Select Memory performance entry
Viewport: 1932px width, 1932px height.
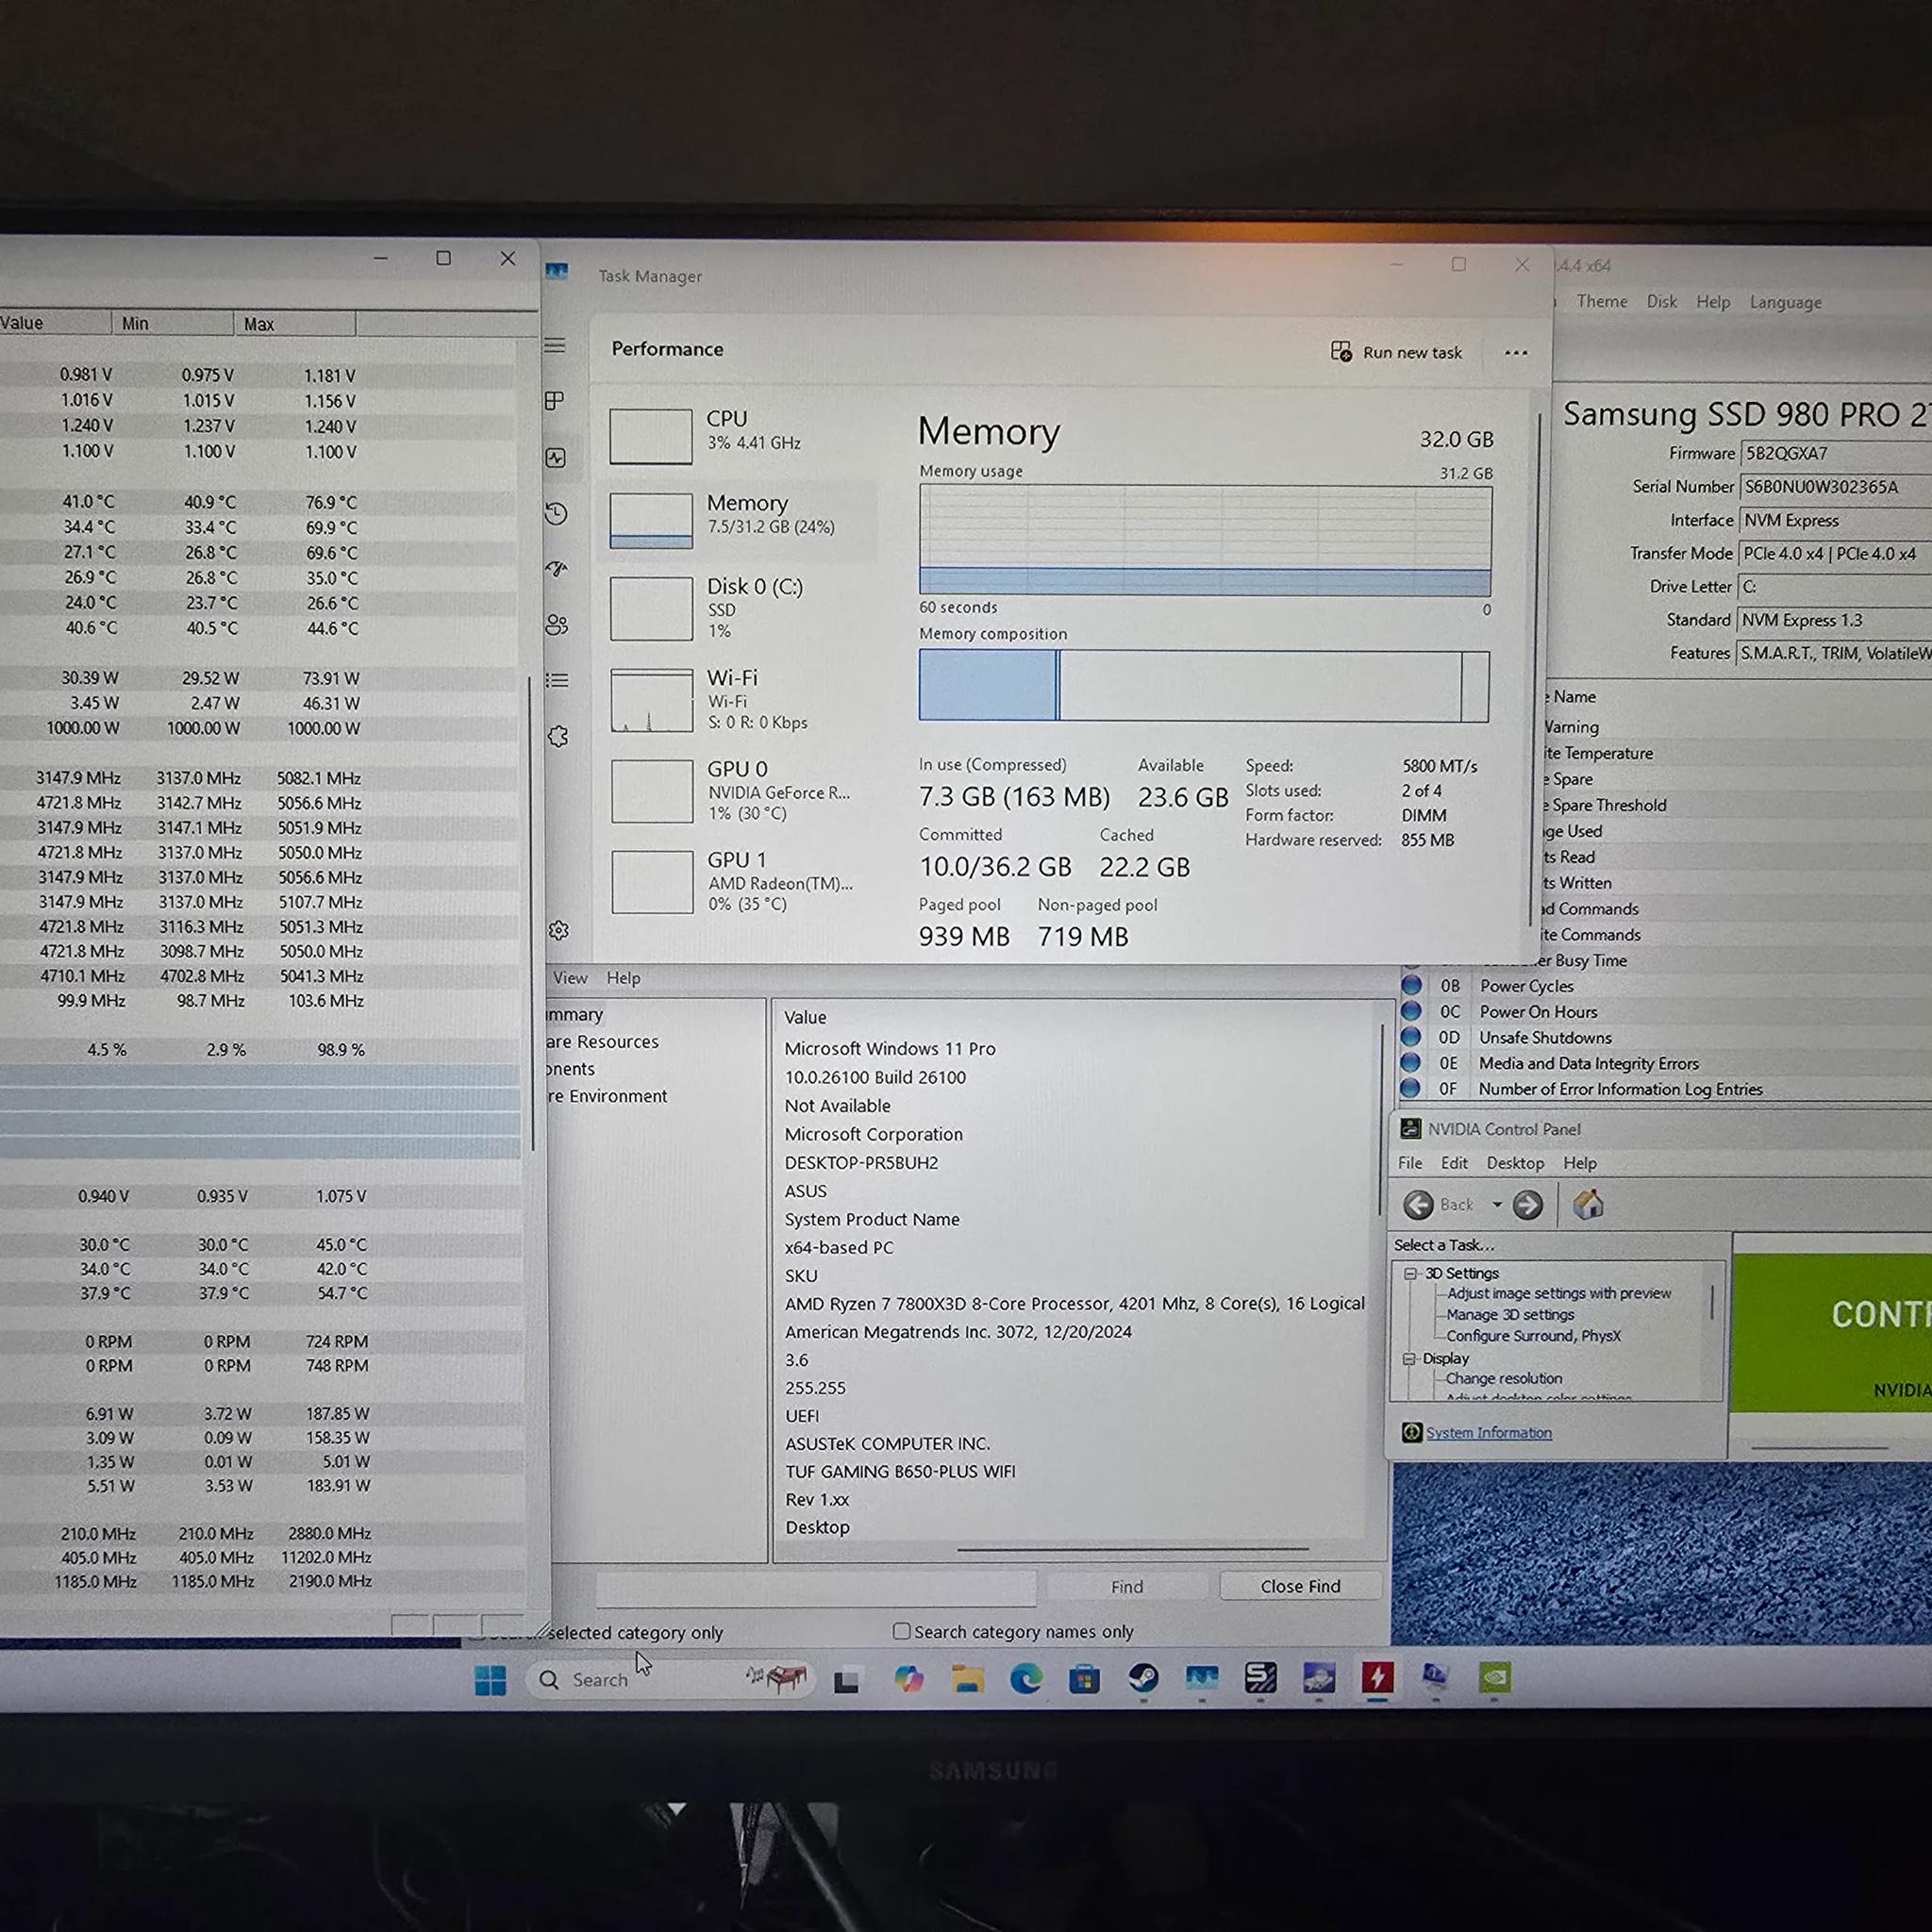[x=740, y=519]
